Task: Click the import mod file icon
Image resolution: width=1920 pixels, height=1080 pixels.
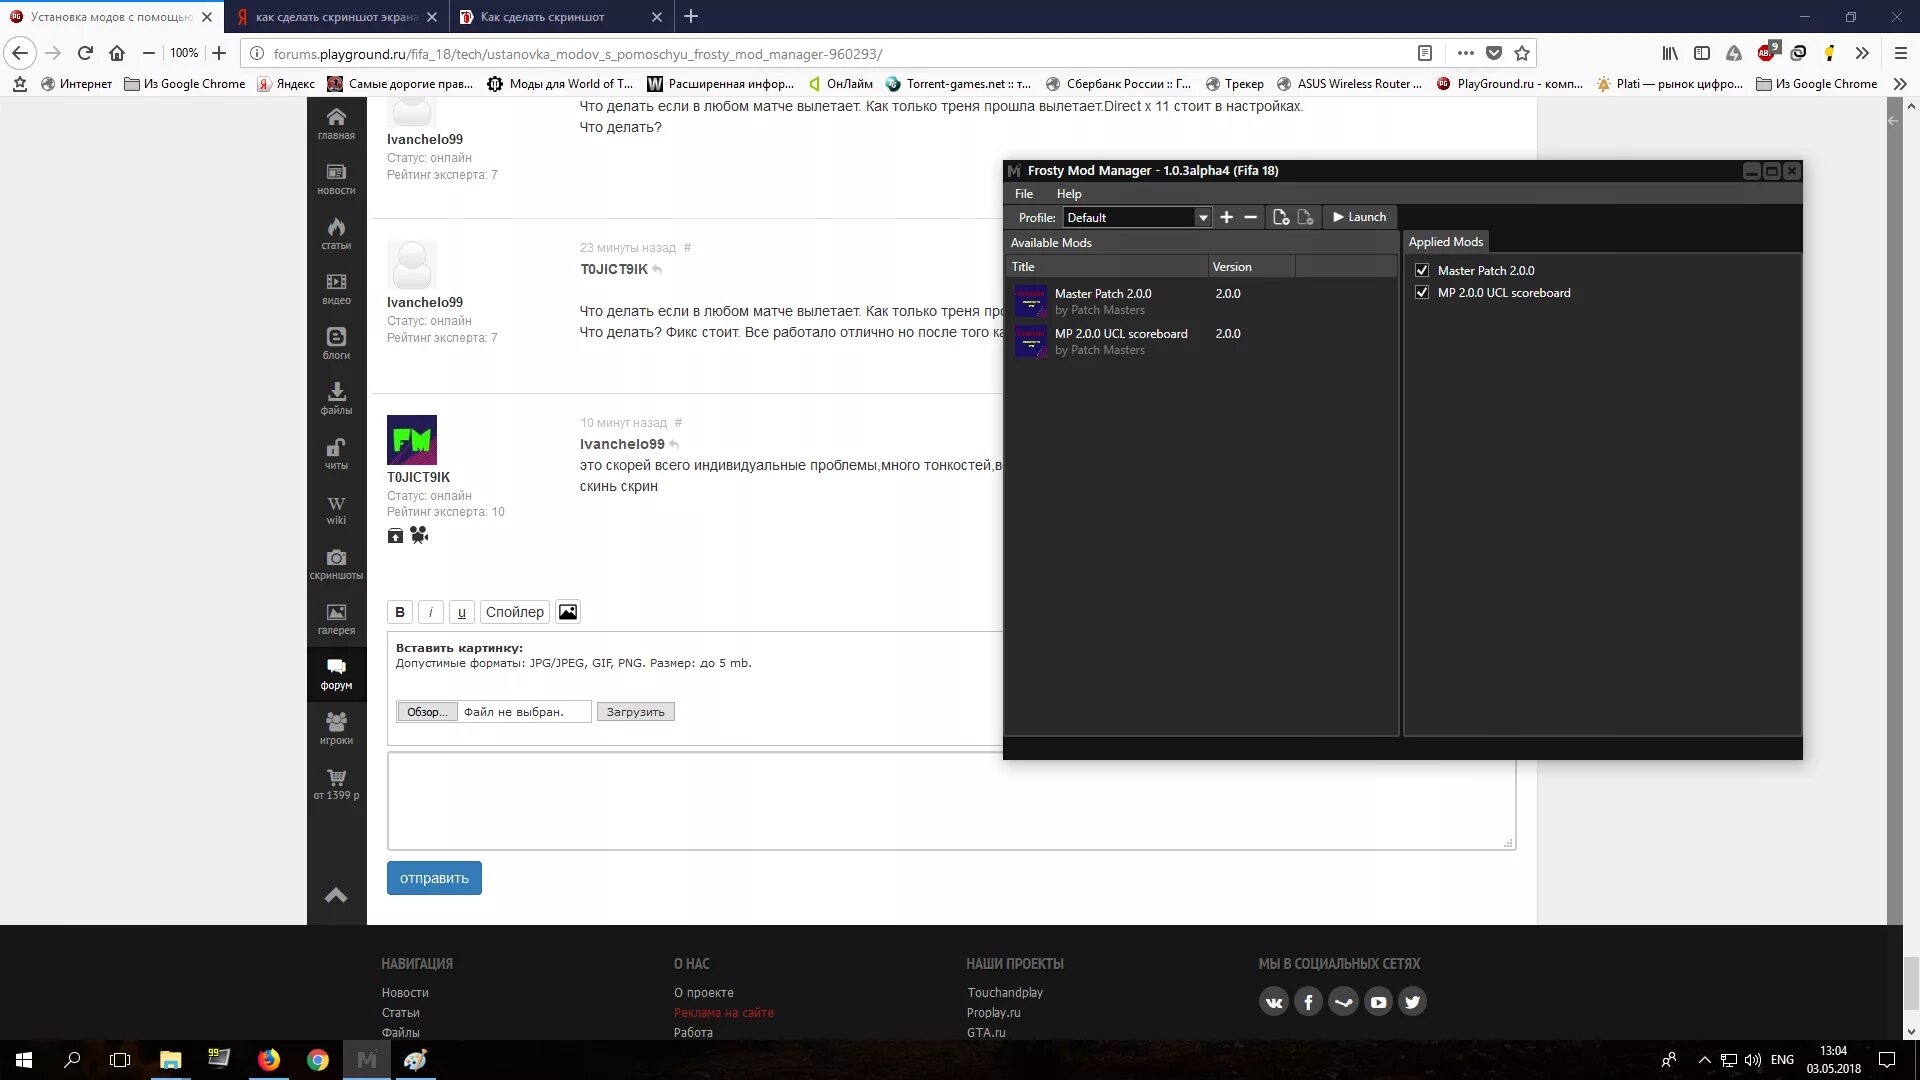Action: [1281, 217]
